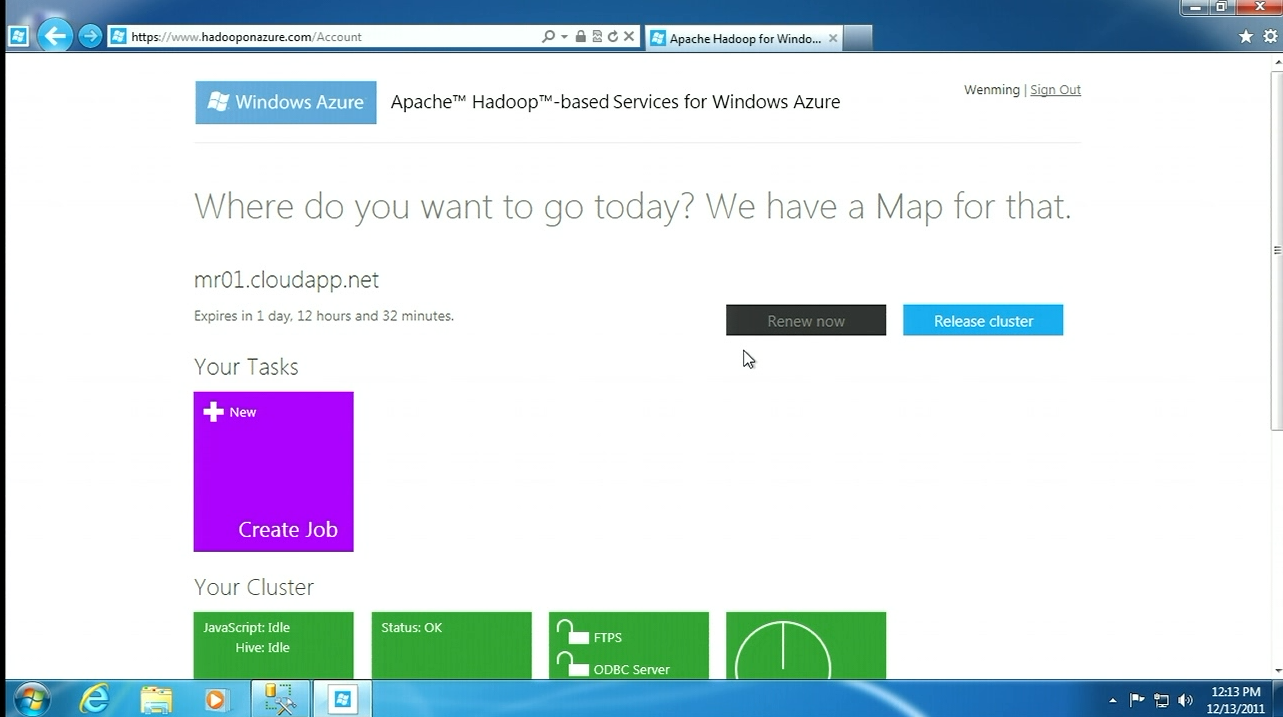Open Action Center flag icon

1137,700
